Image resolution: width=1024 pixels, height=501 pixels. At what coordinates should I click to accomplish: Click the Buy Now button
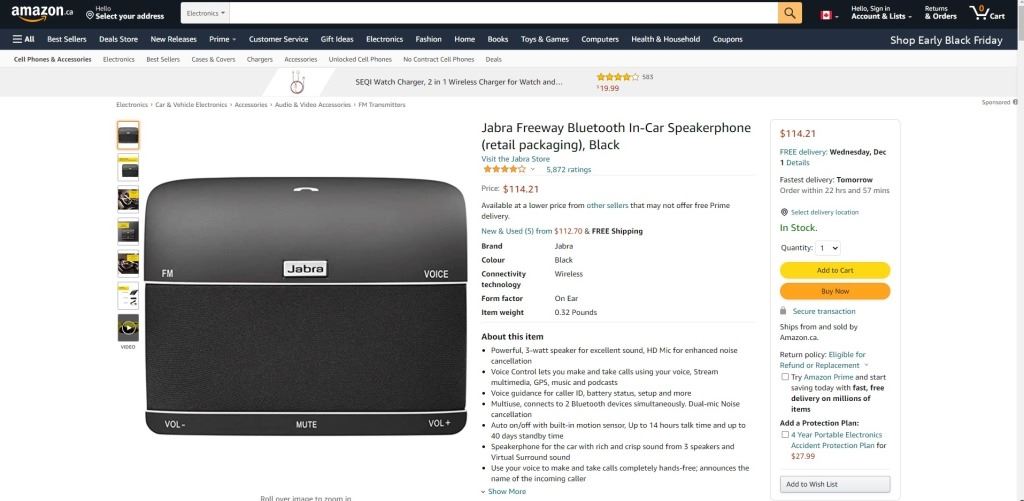point(835,291)
